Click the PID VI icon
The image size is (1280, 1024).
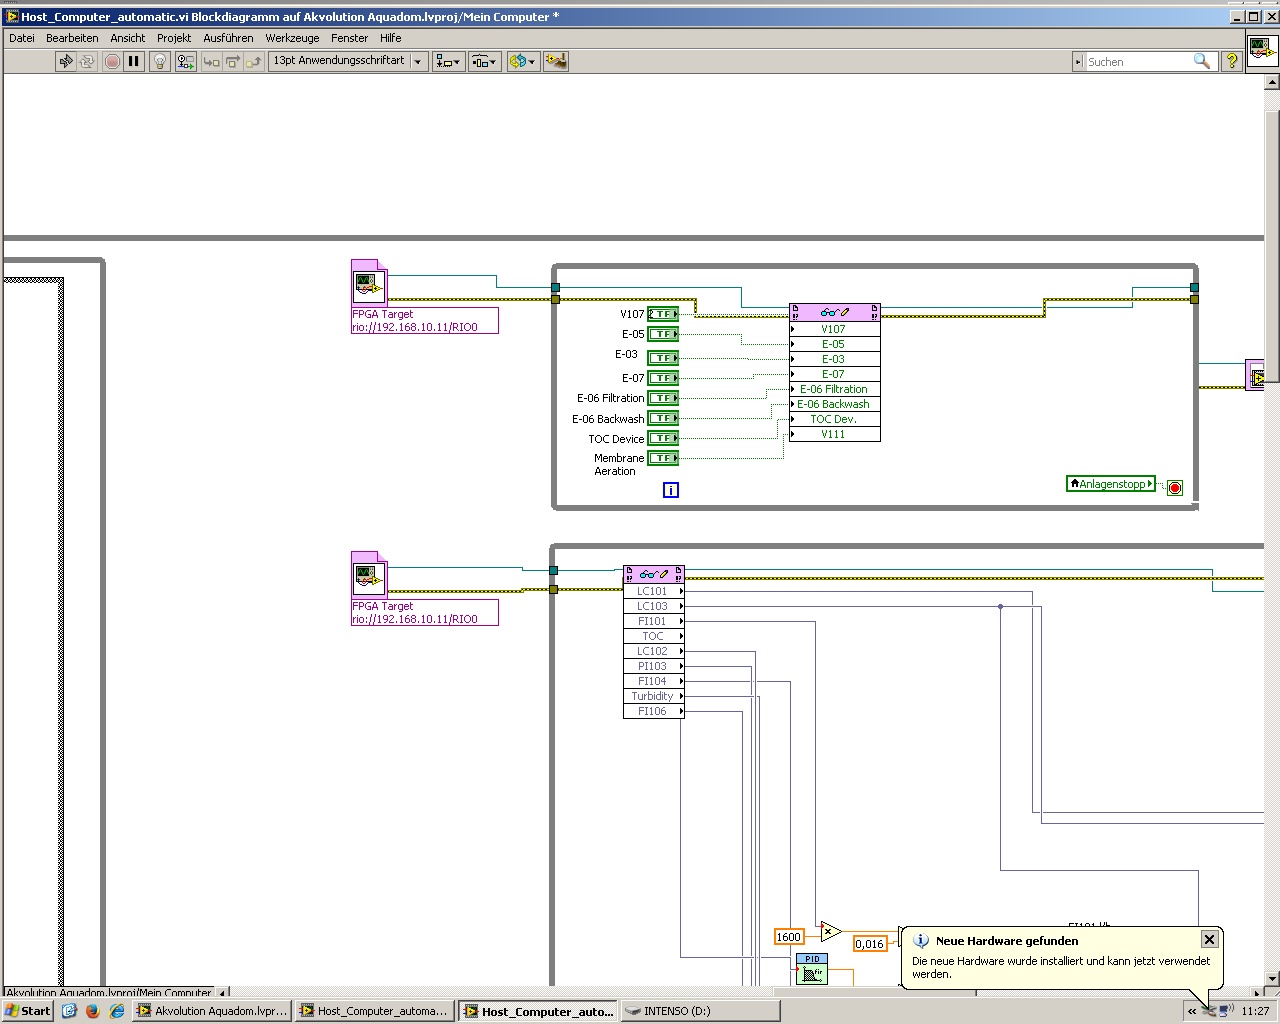pyautogui.click(x=811, y=968)
